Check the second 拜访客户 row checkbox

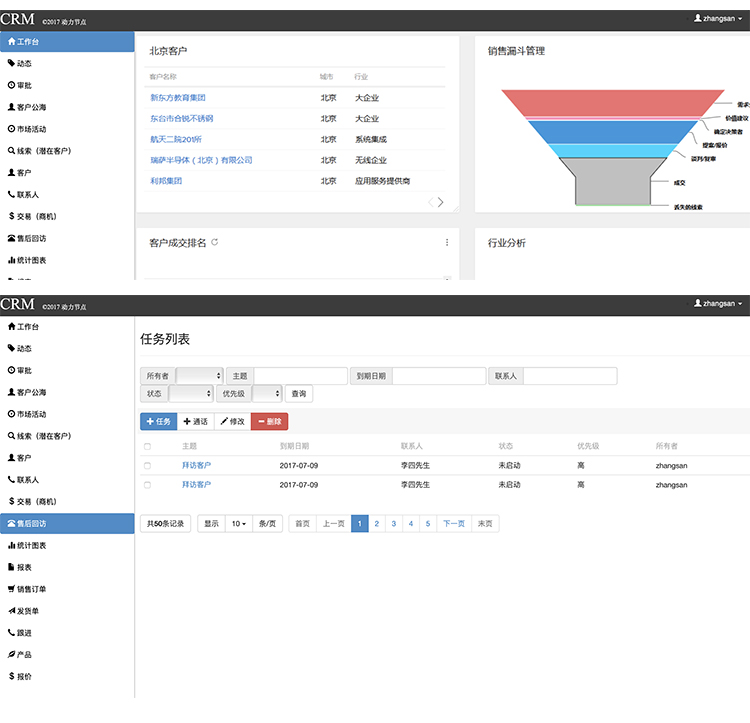pos(147,485)
